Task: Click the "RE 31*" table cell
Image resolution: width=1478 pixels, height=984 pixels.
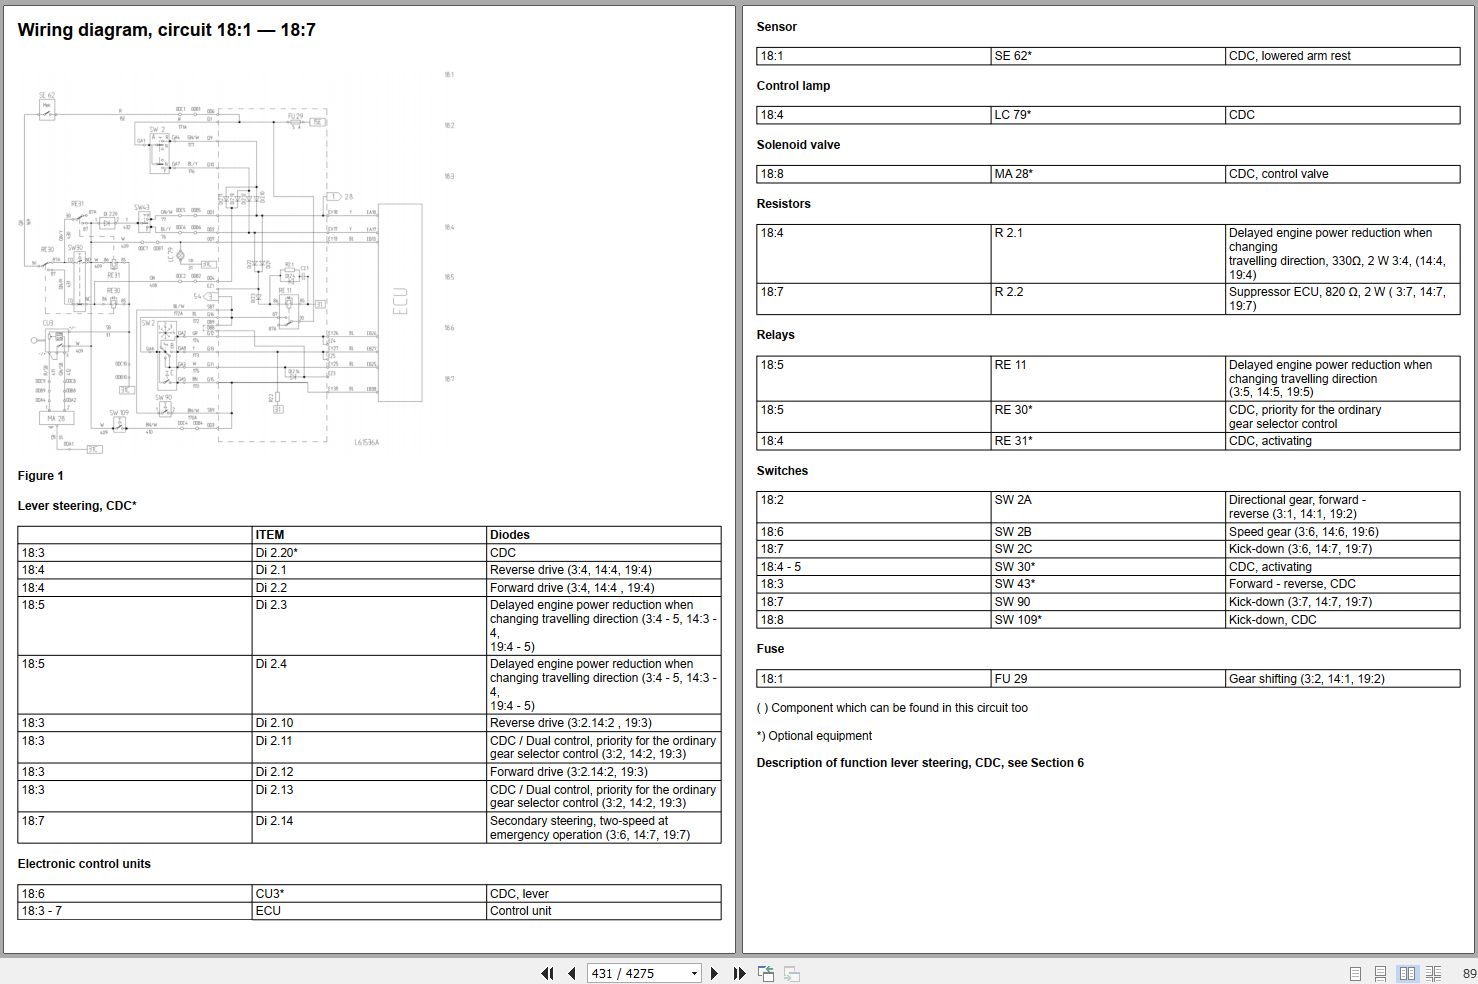Action: (x=1108, y=441)
